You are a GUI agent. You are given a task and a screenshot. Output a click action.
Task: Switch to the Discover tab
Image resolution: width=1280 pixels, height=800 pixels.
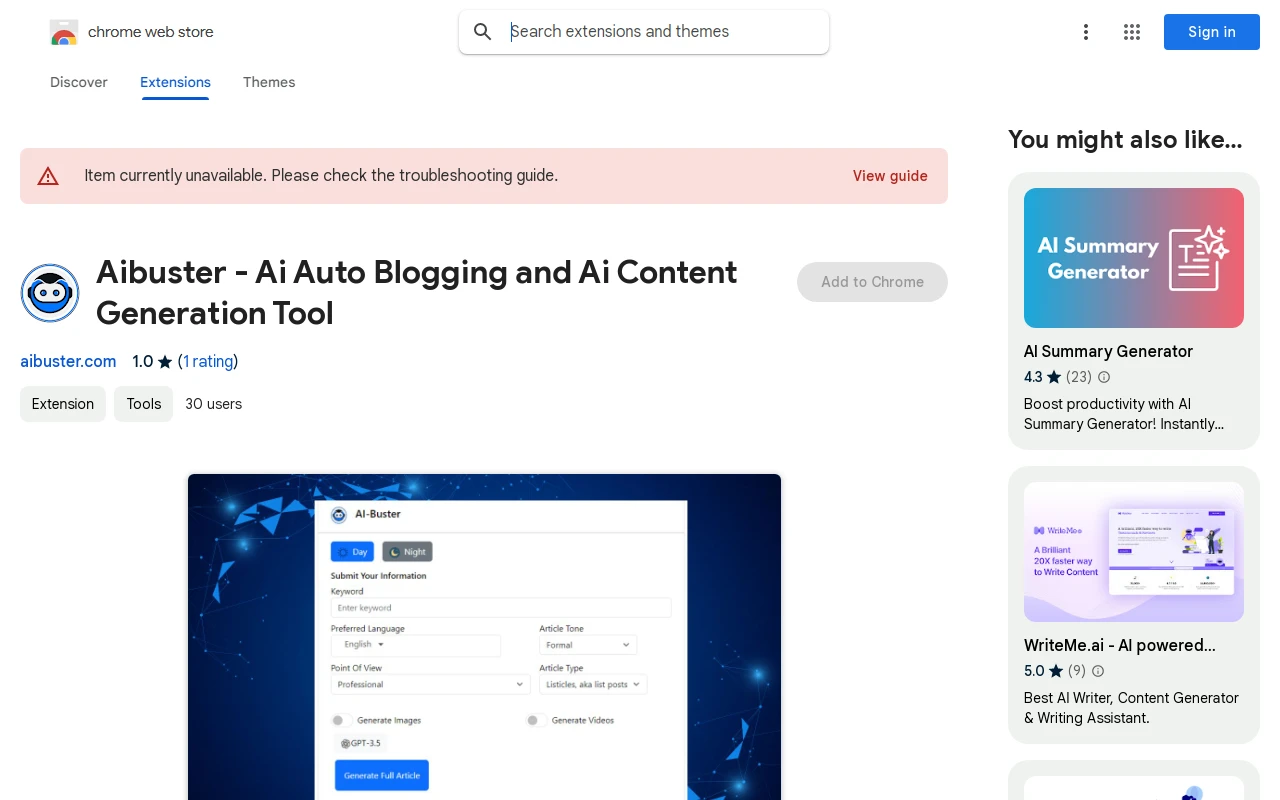[x=79, y=82]
